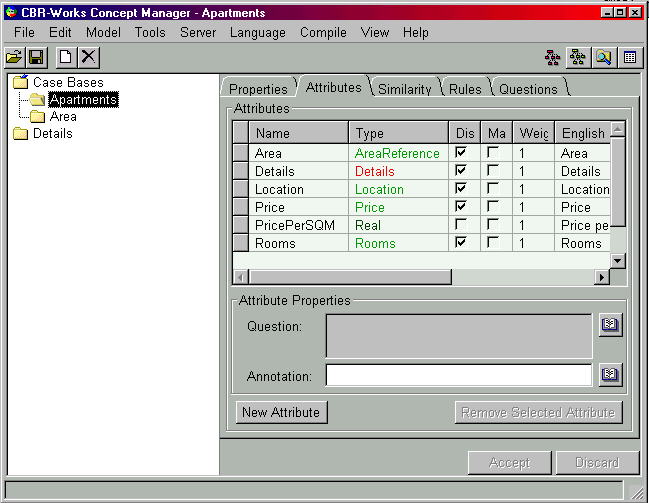Click the AreaReference type cell

tap(398, 153)
